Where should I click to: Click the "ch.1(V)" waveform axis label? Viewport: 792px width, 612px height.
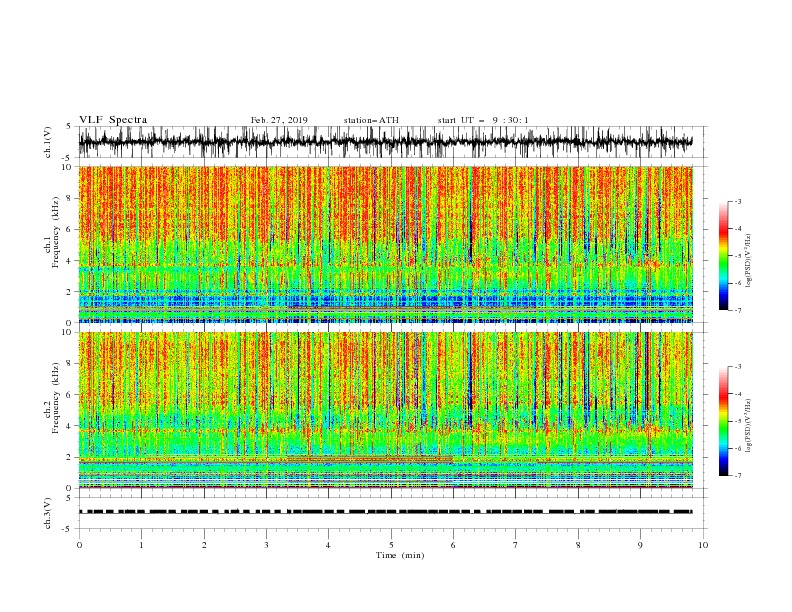[x=48, y=142]
